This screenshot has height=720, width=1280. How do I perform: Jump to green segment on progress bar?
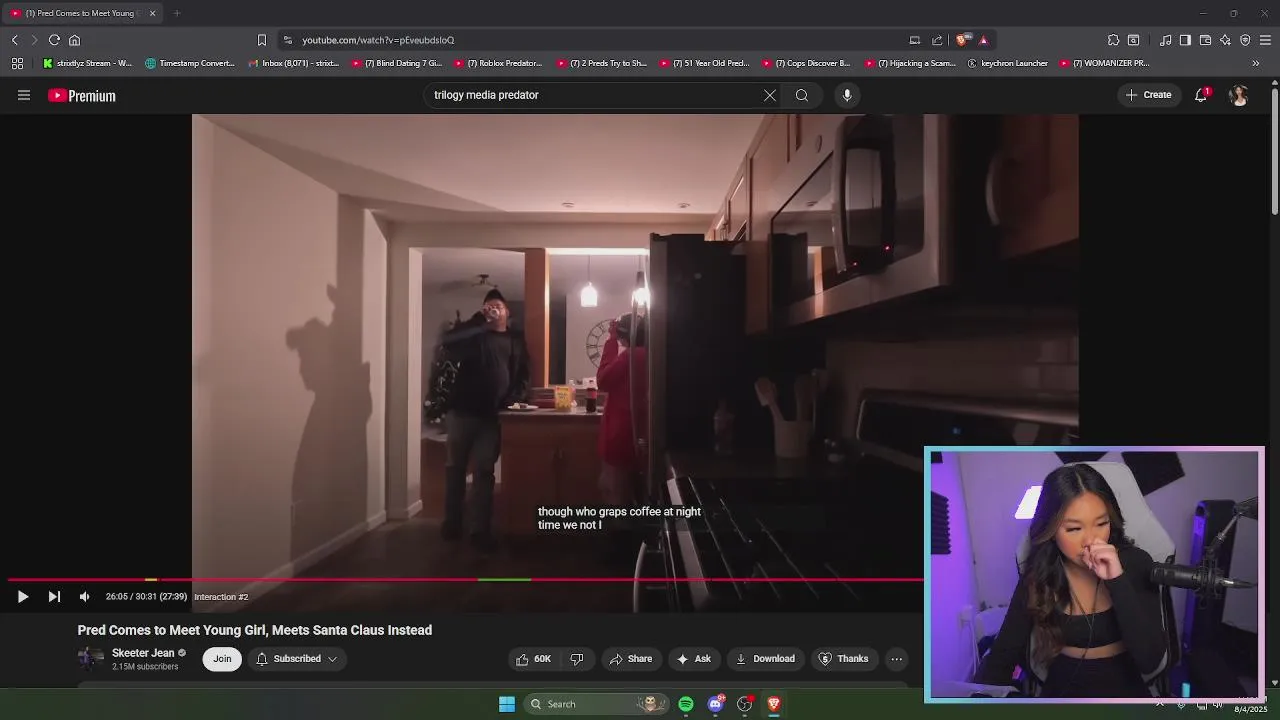coord(504,579)
